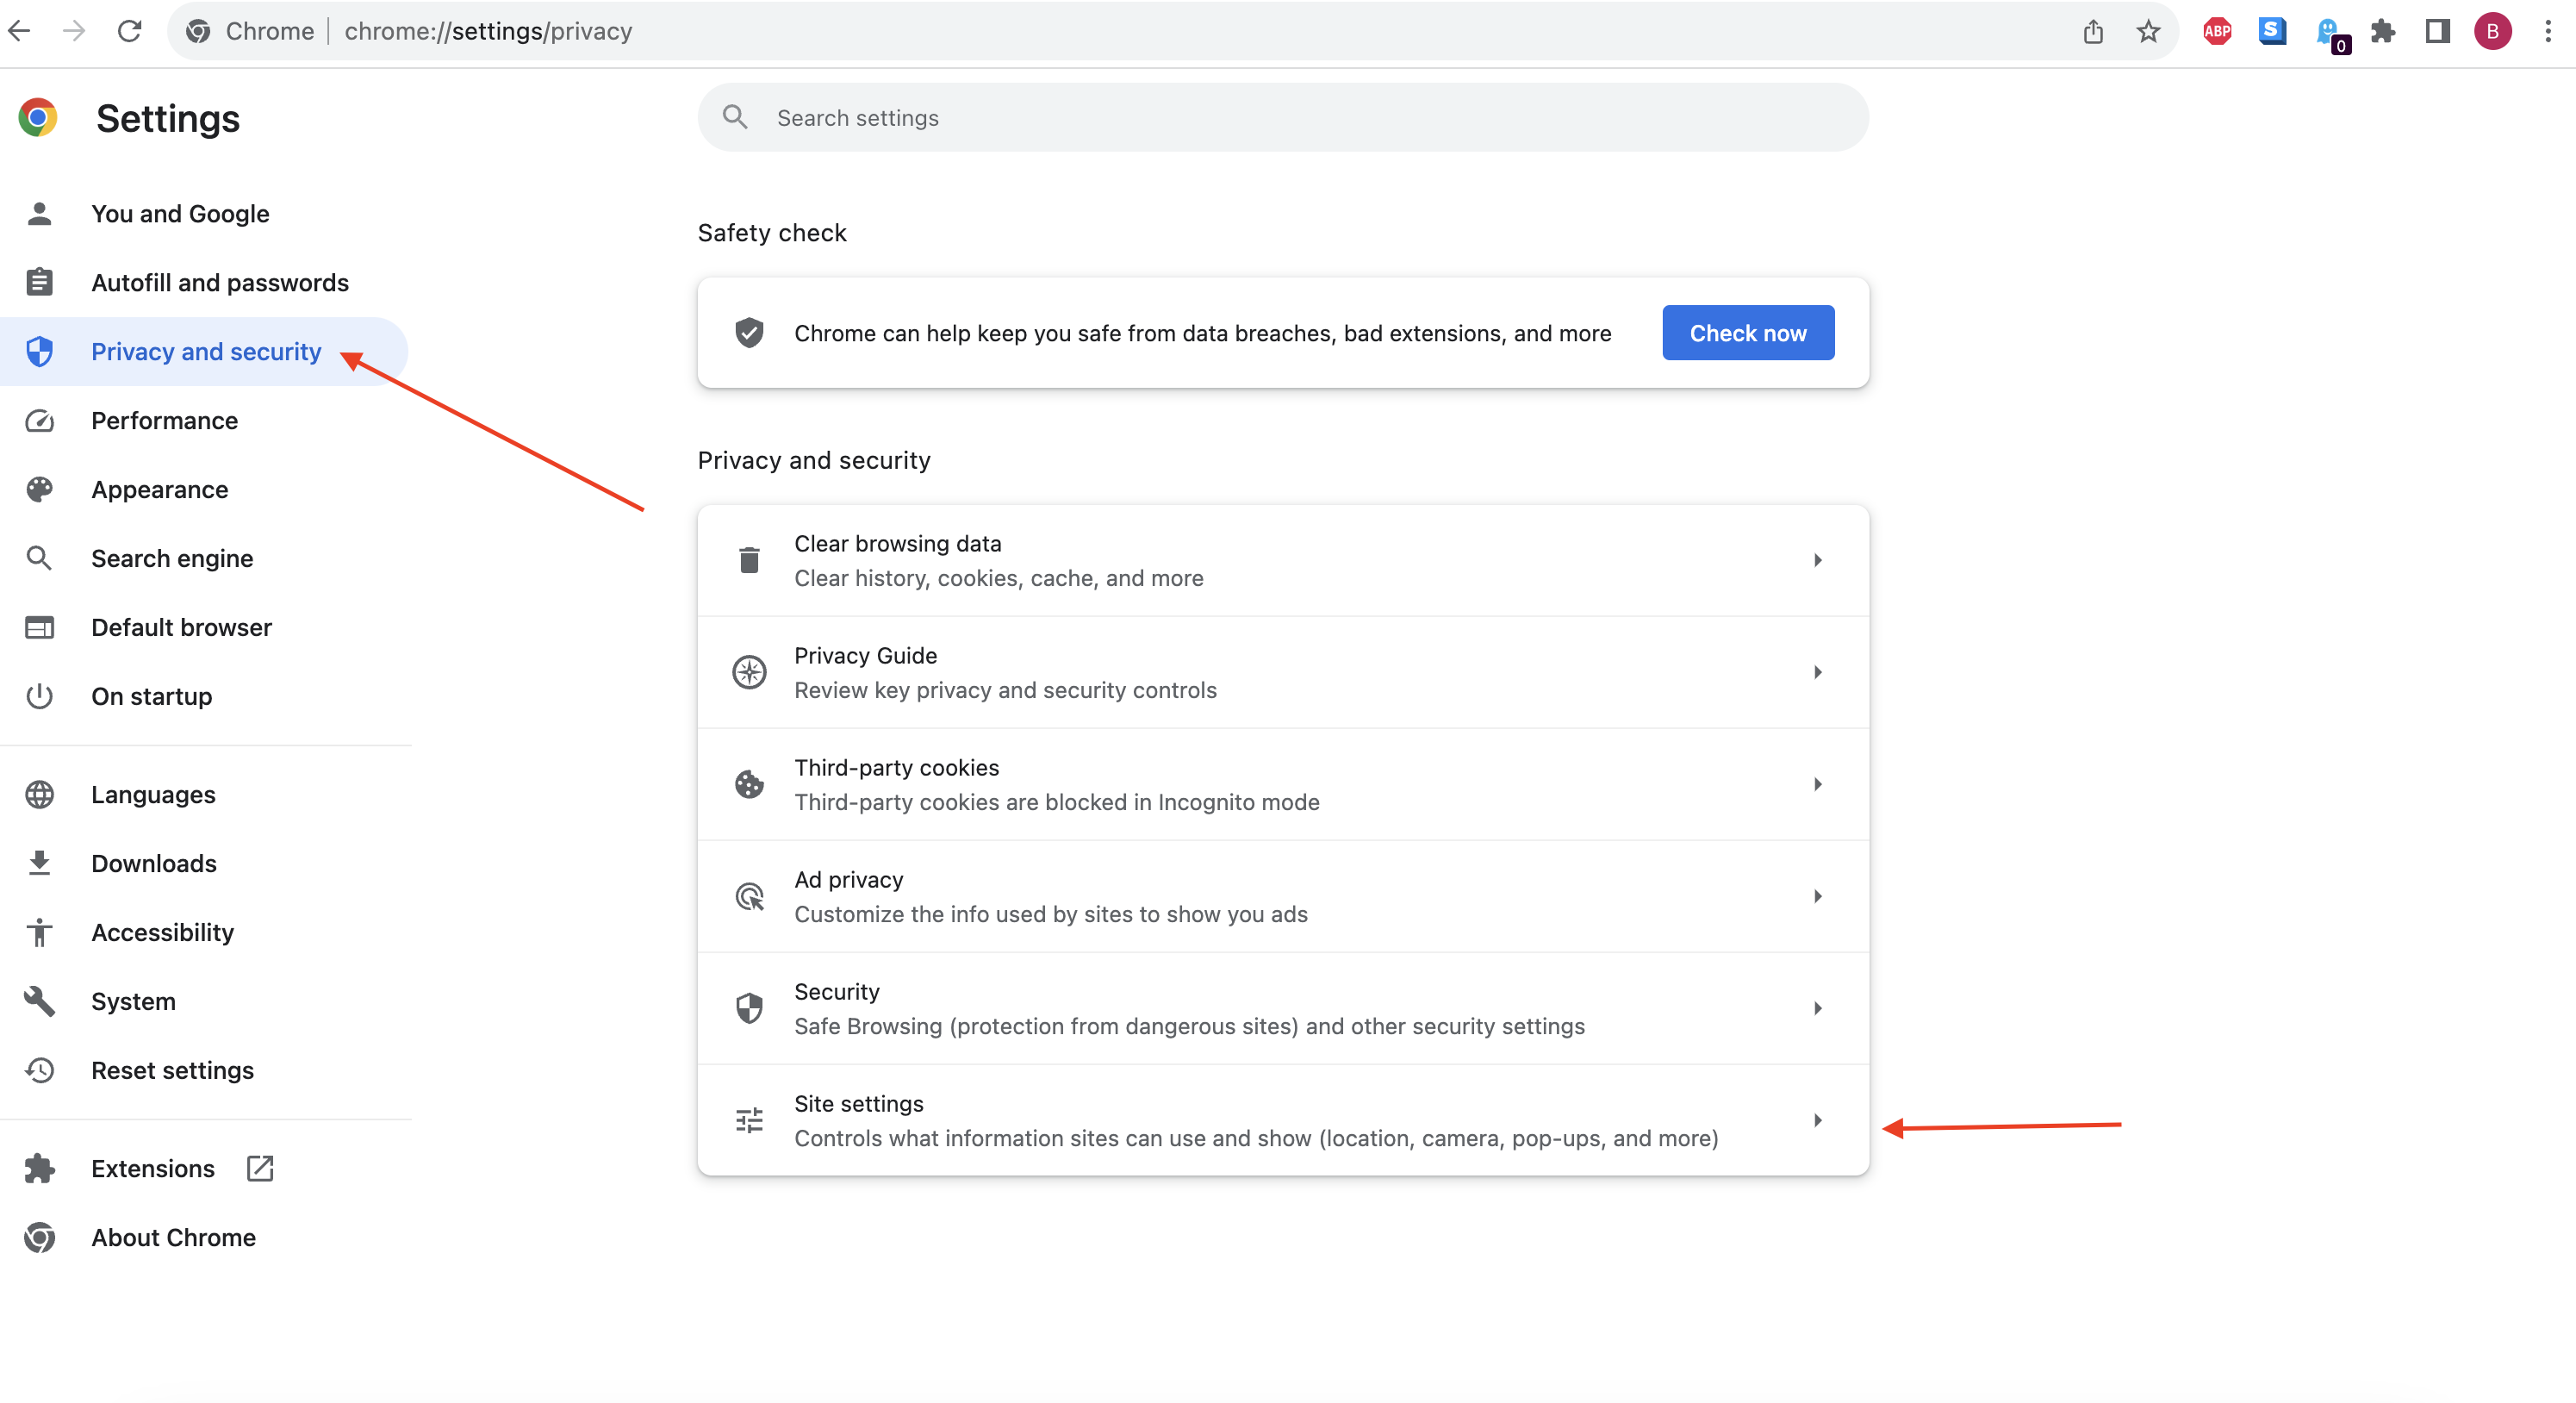Viewport: 2576px width, 1403px height.
Task: Click the ghost extension icon with badge
Action: pos(2328,31)
